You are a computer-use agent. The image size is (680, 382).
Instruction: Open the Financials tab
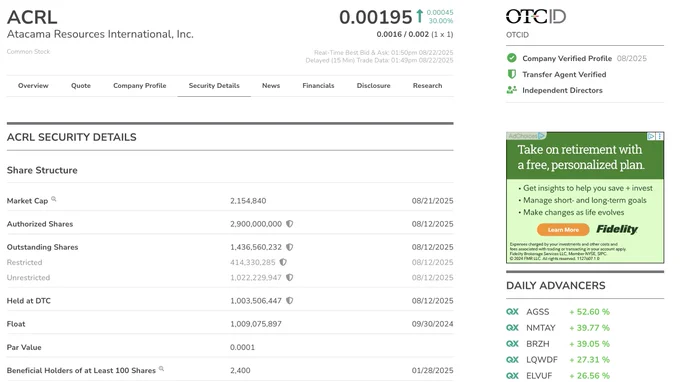(318, 85)
